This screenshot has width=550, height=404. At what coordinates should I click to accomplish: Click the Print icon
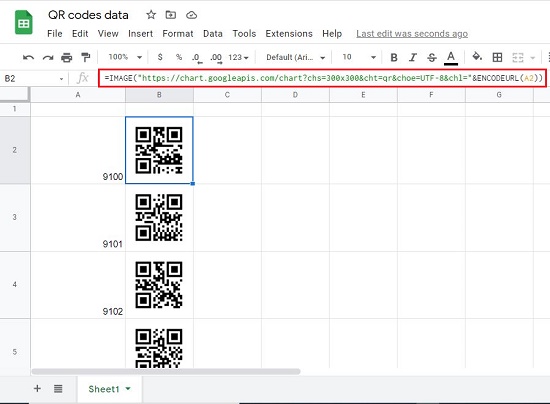[67, 57]
